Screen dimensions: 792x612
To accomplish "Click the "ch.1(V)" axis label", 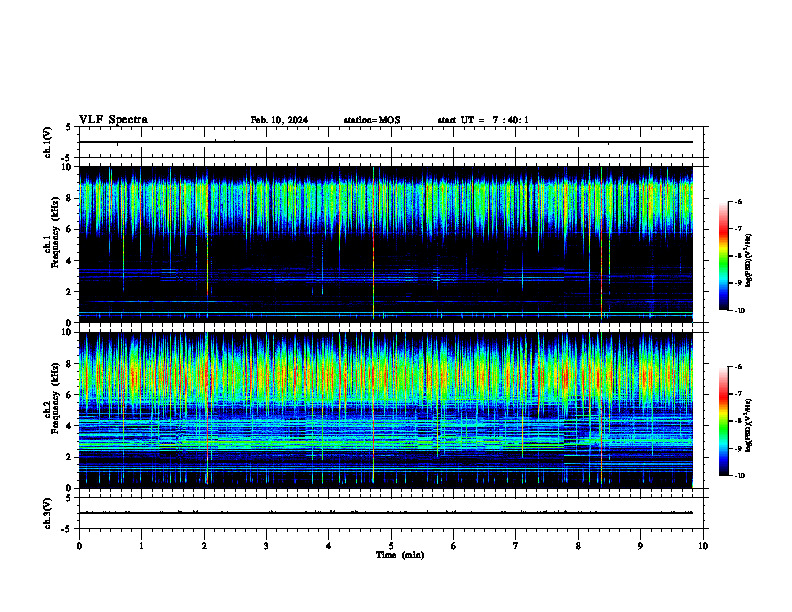I will click(47, 142).
